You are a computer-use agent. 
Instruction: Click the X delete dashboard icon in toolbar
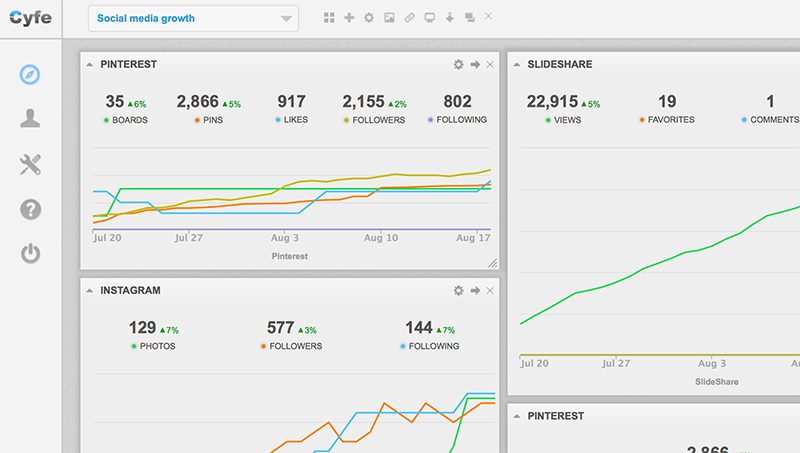[488, 16]
